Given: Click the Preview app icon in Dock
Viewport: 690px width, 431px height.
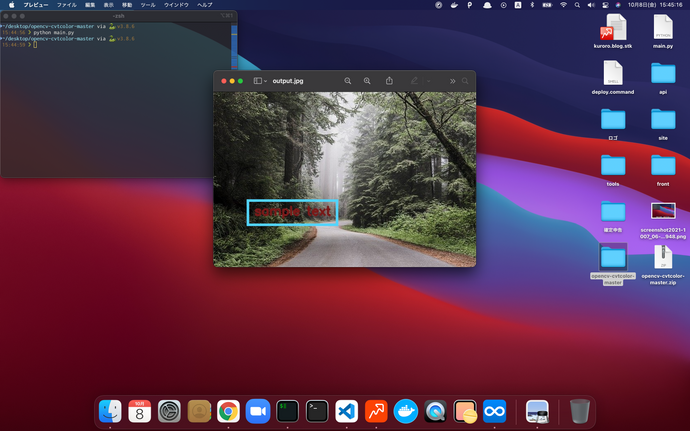Looking at the screenshot, I should pyautogui.click(x=537, y=411).
